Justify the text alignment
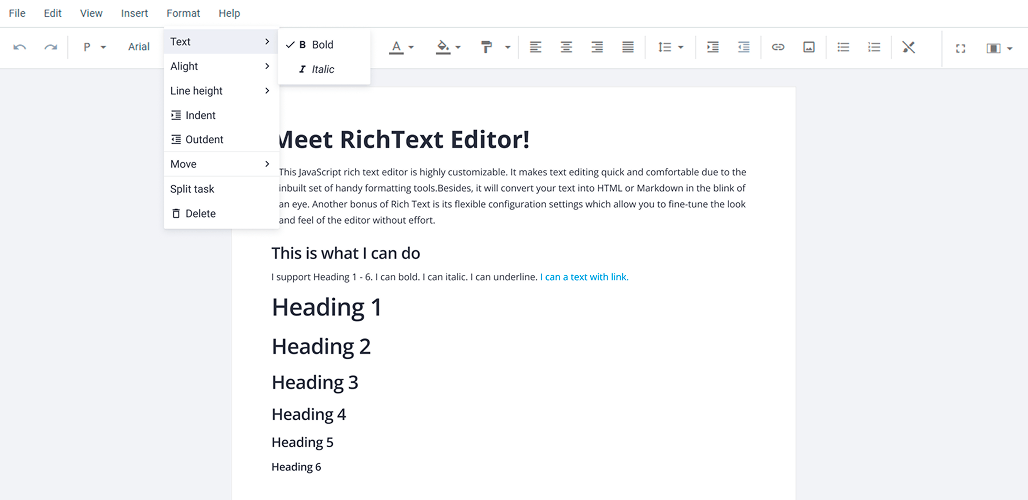1028x500 pixels. pyautogui.click(x=627, y=47)
